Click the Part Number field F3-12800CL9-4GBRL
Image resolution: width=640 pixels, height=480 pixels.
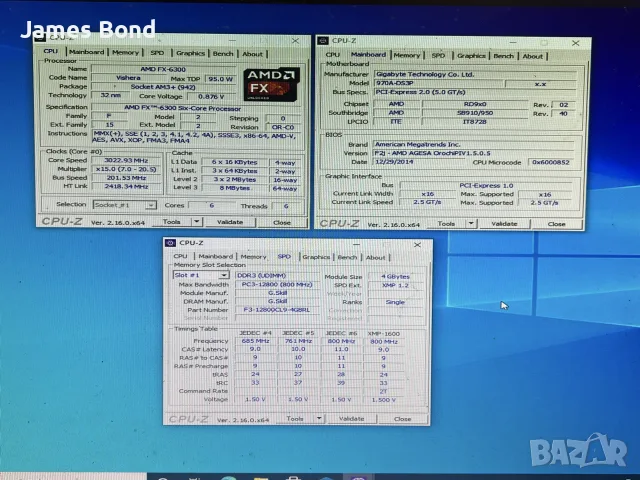click(x=277, y=310)
